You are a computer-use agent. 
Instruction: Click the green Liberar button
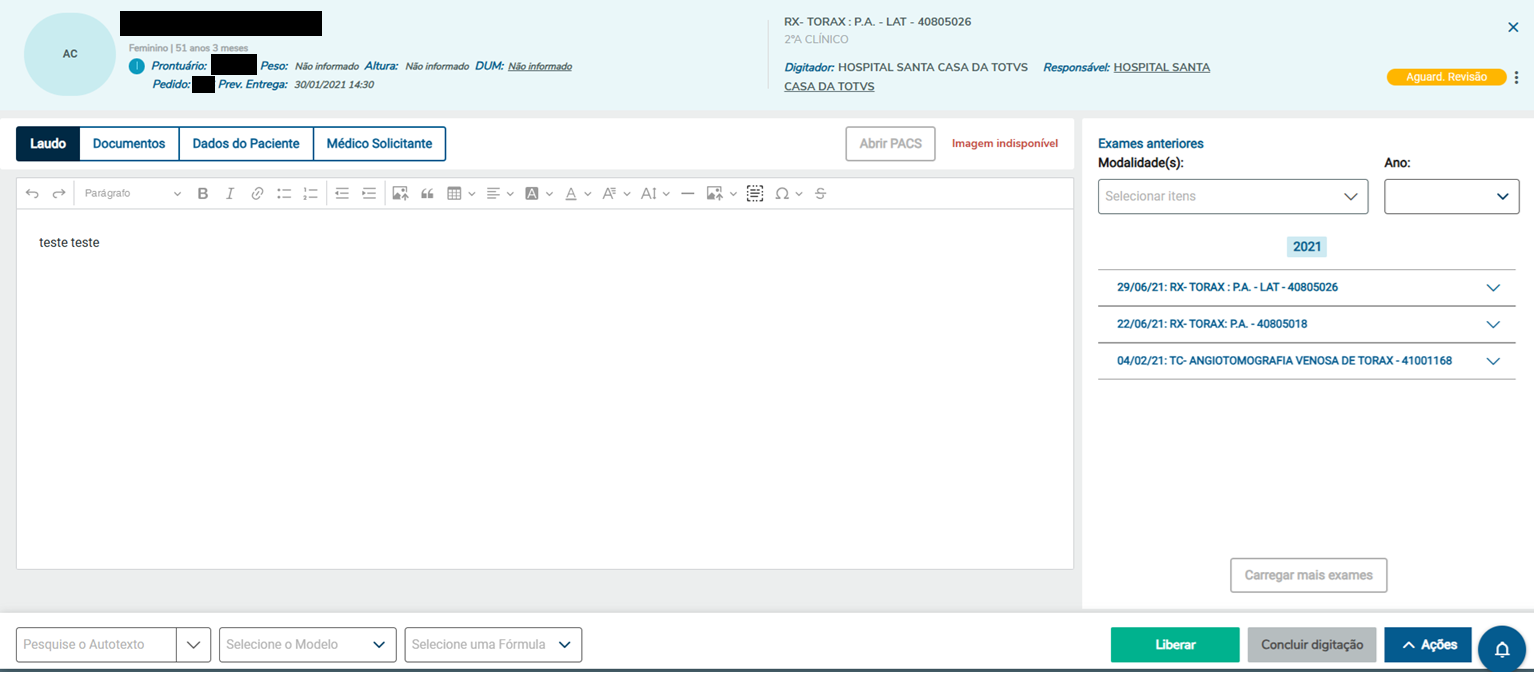(1175, 645)
